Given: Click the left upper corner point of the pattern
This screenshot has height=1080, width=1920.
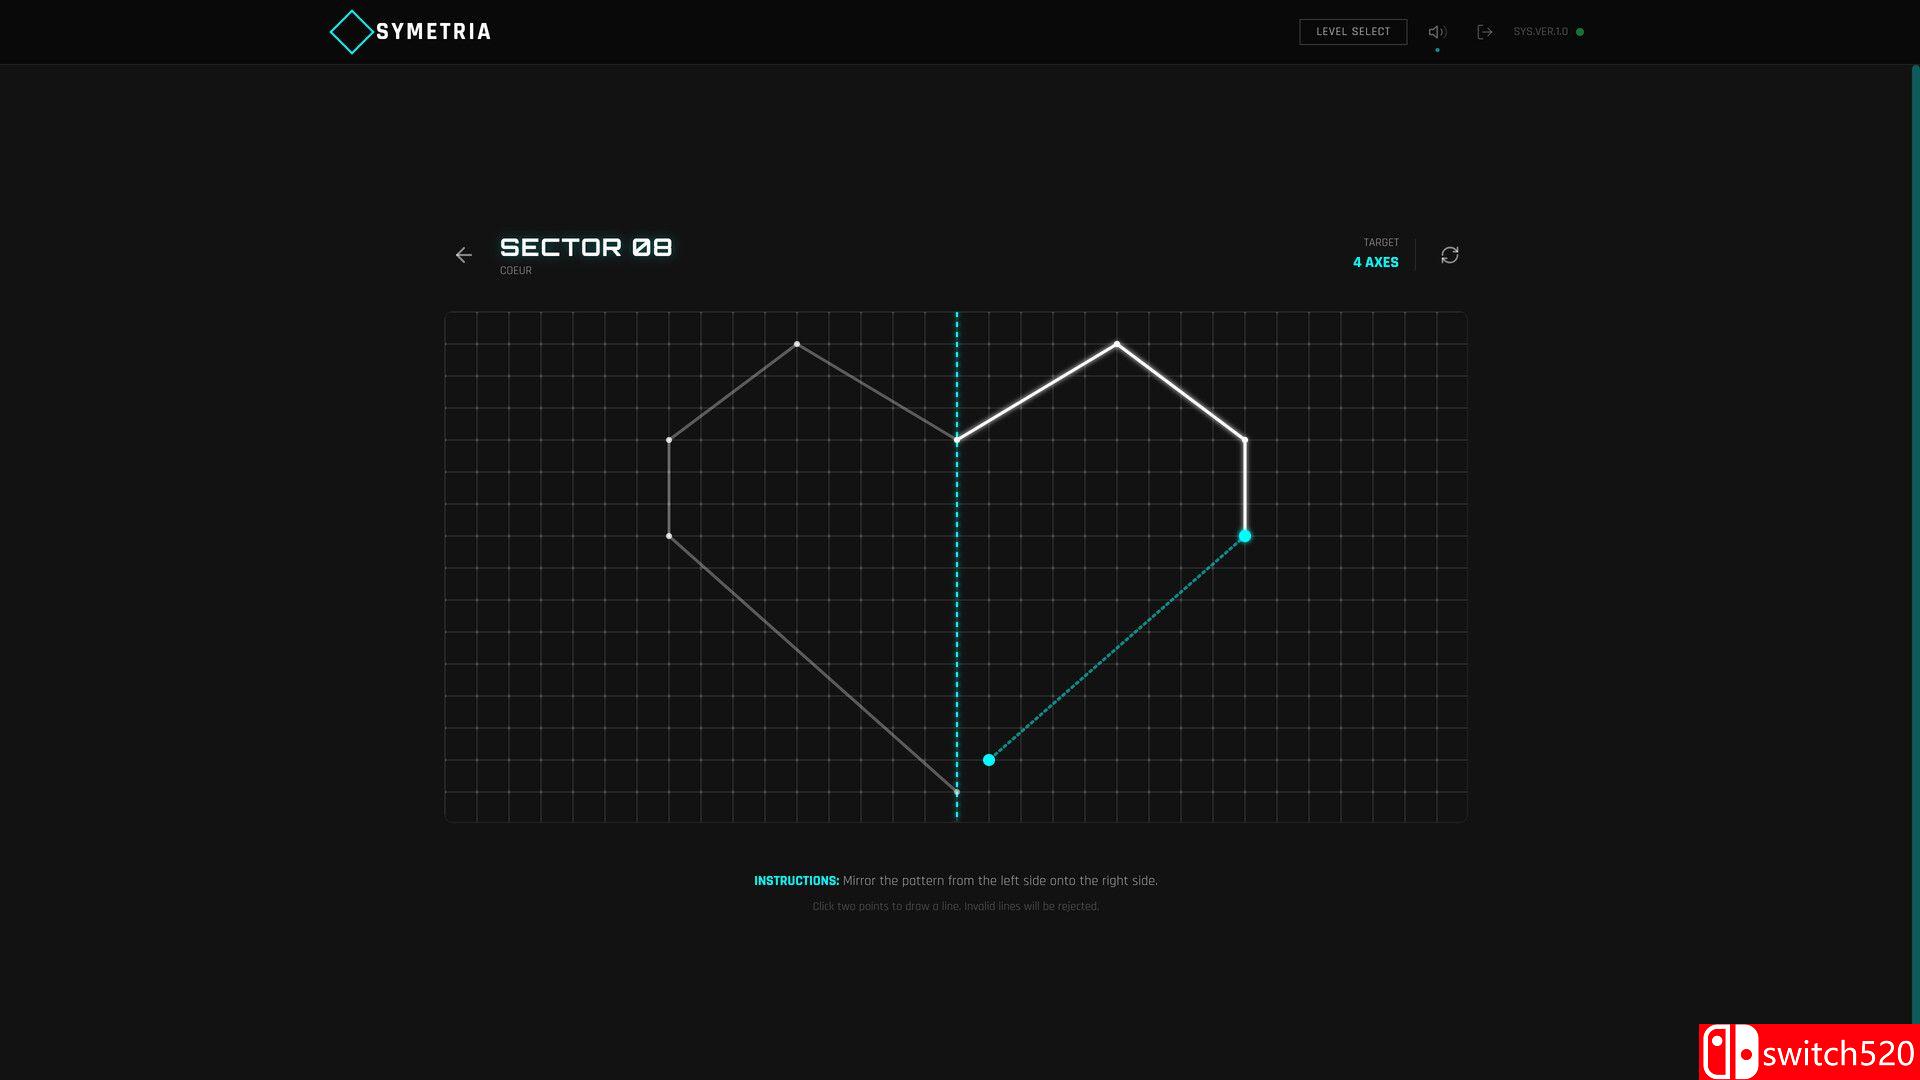Looking at the screenshot, I should [x=669, y=440].
